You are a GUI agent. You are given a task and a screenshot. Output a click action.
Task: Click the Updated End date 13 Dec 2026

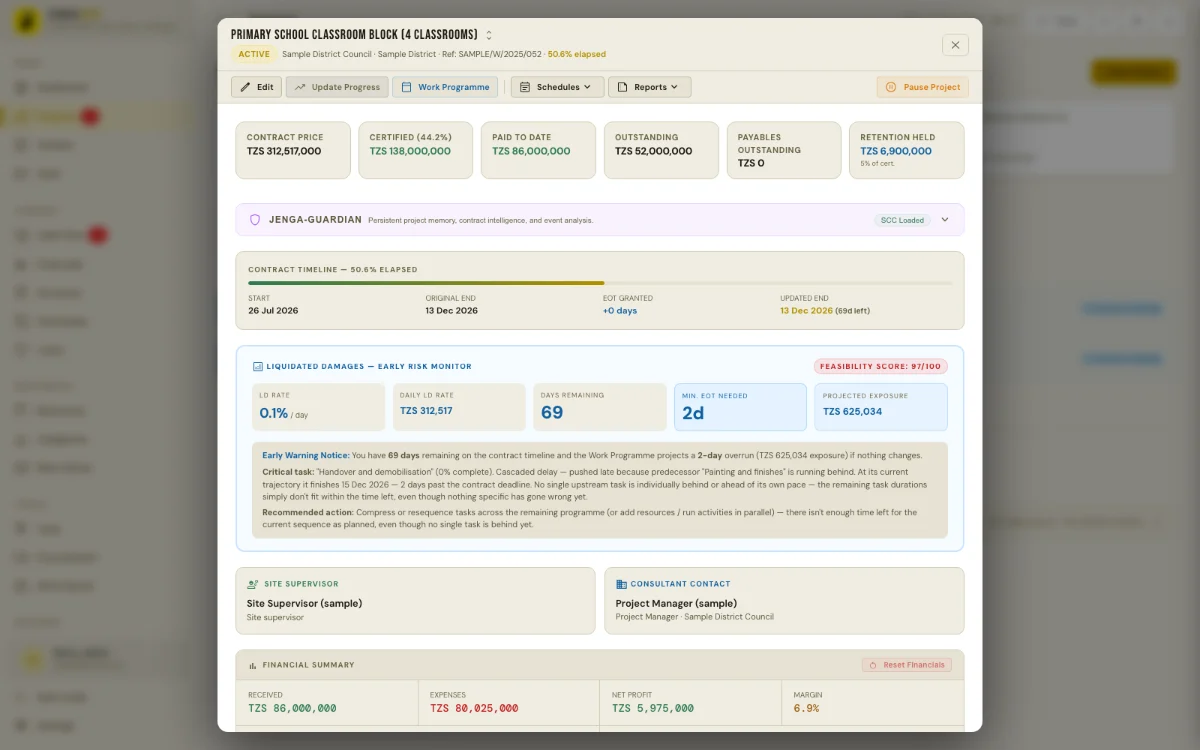(x=806, y=311)
